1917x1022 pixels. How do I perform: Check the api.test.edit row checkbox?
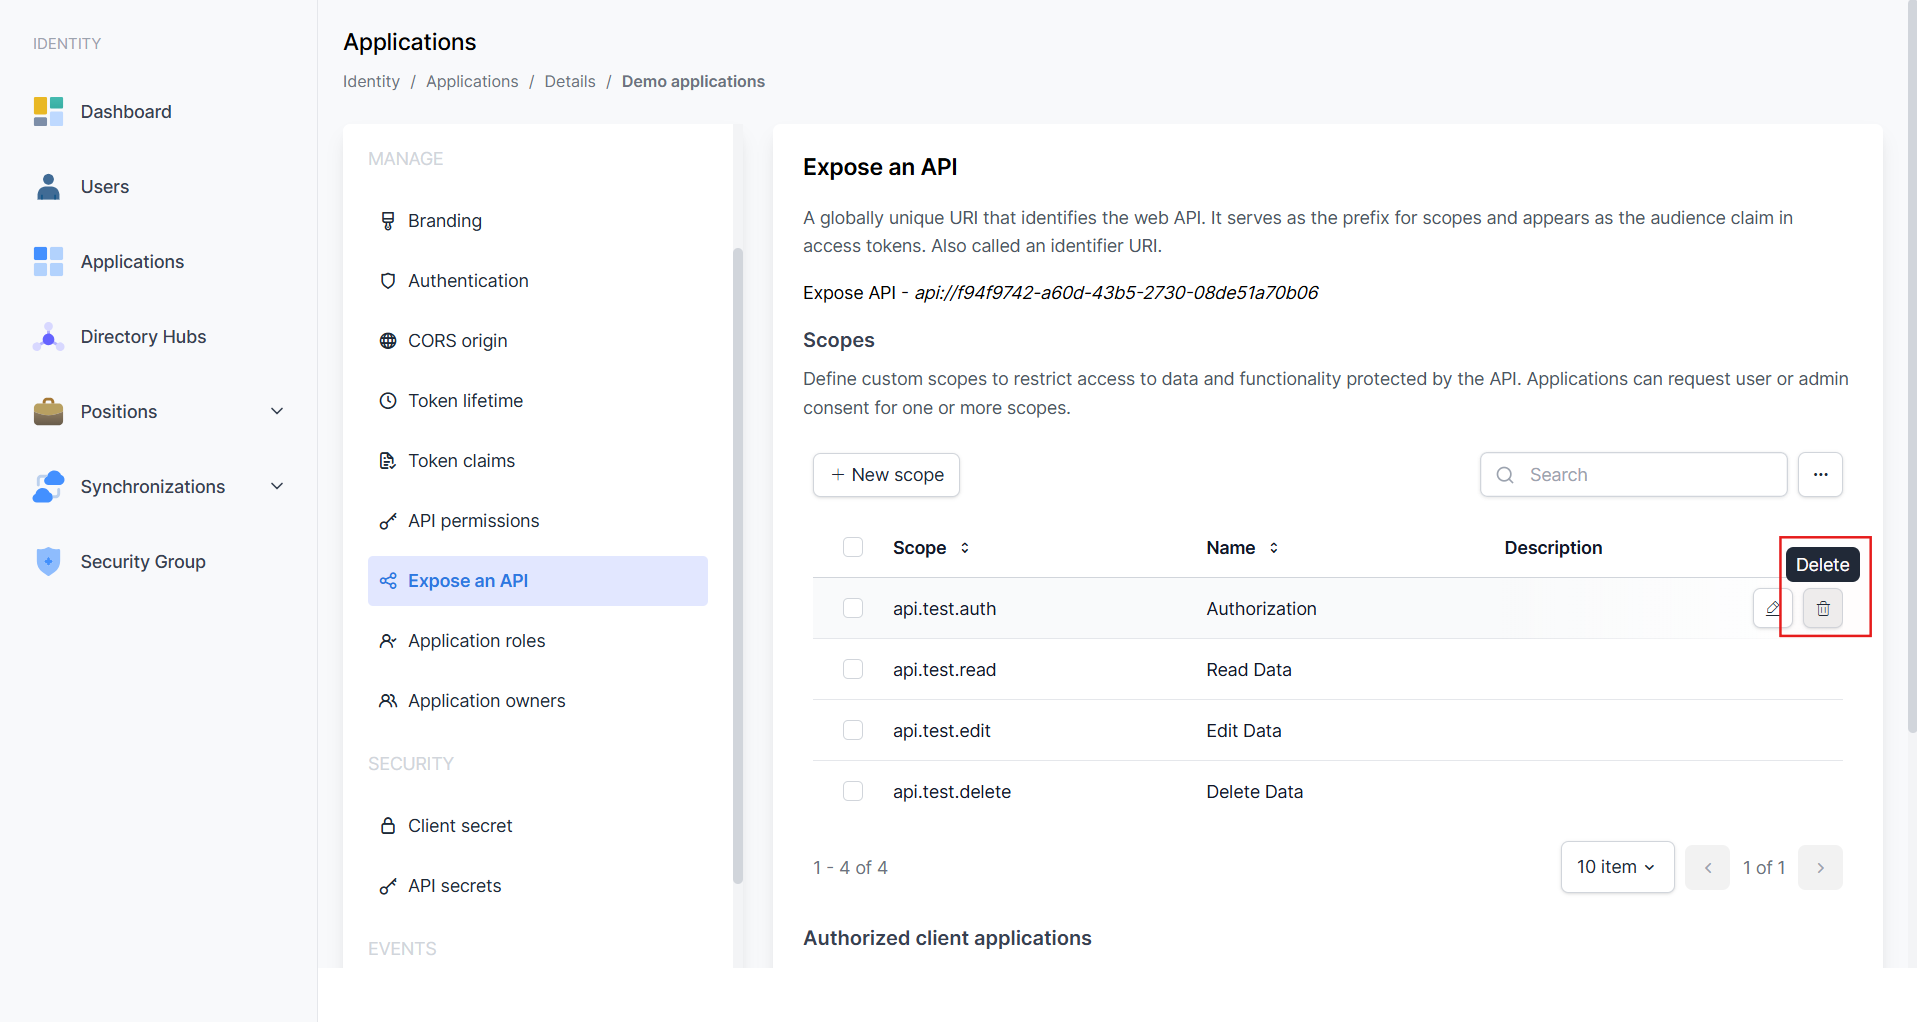pos(853,730)
